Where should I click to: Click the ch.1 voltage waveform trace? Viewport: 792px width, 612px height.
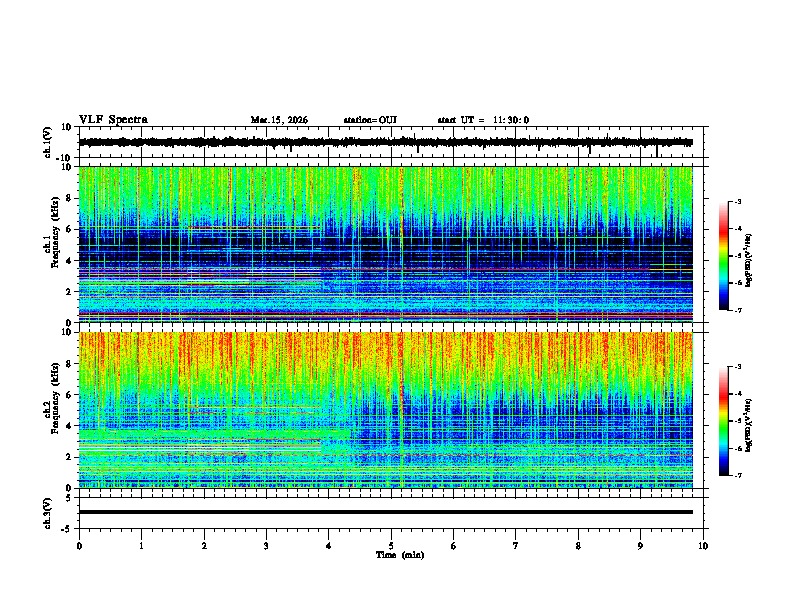(385, 142)
